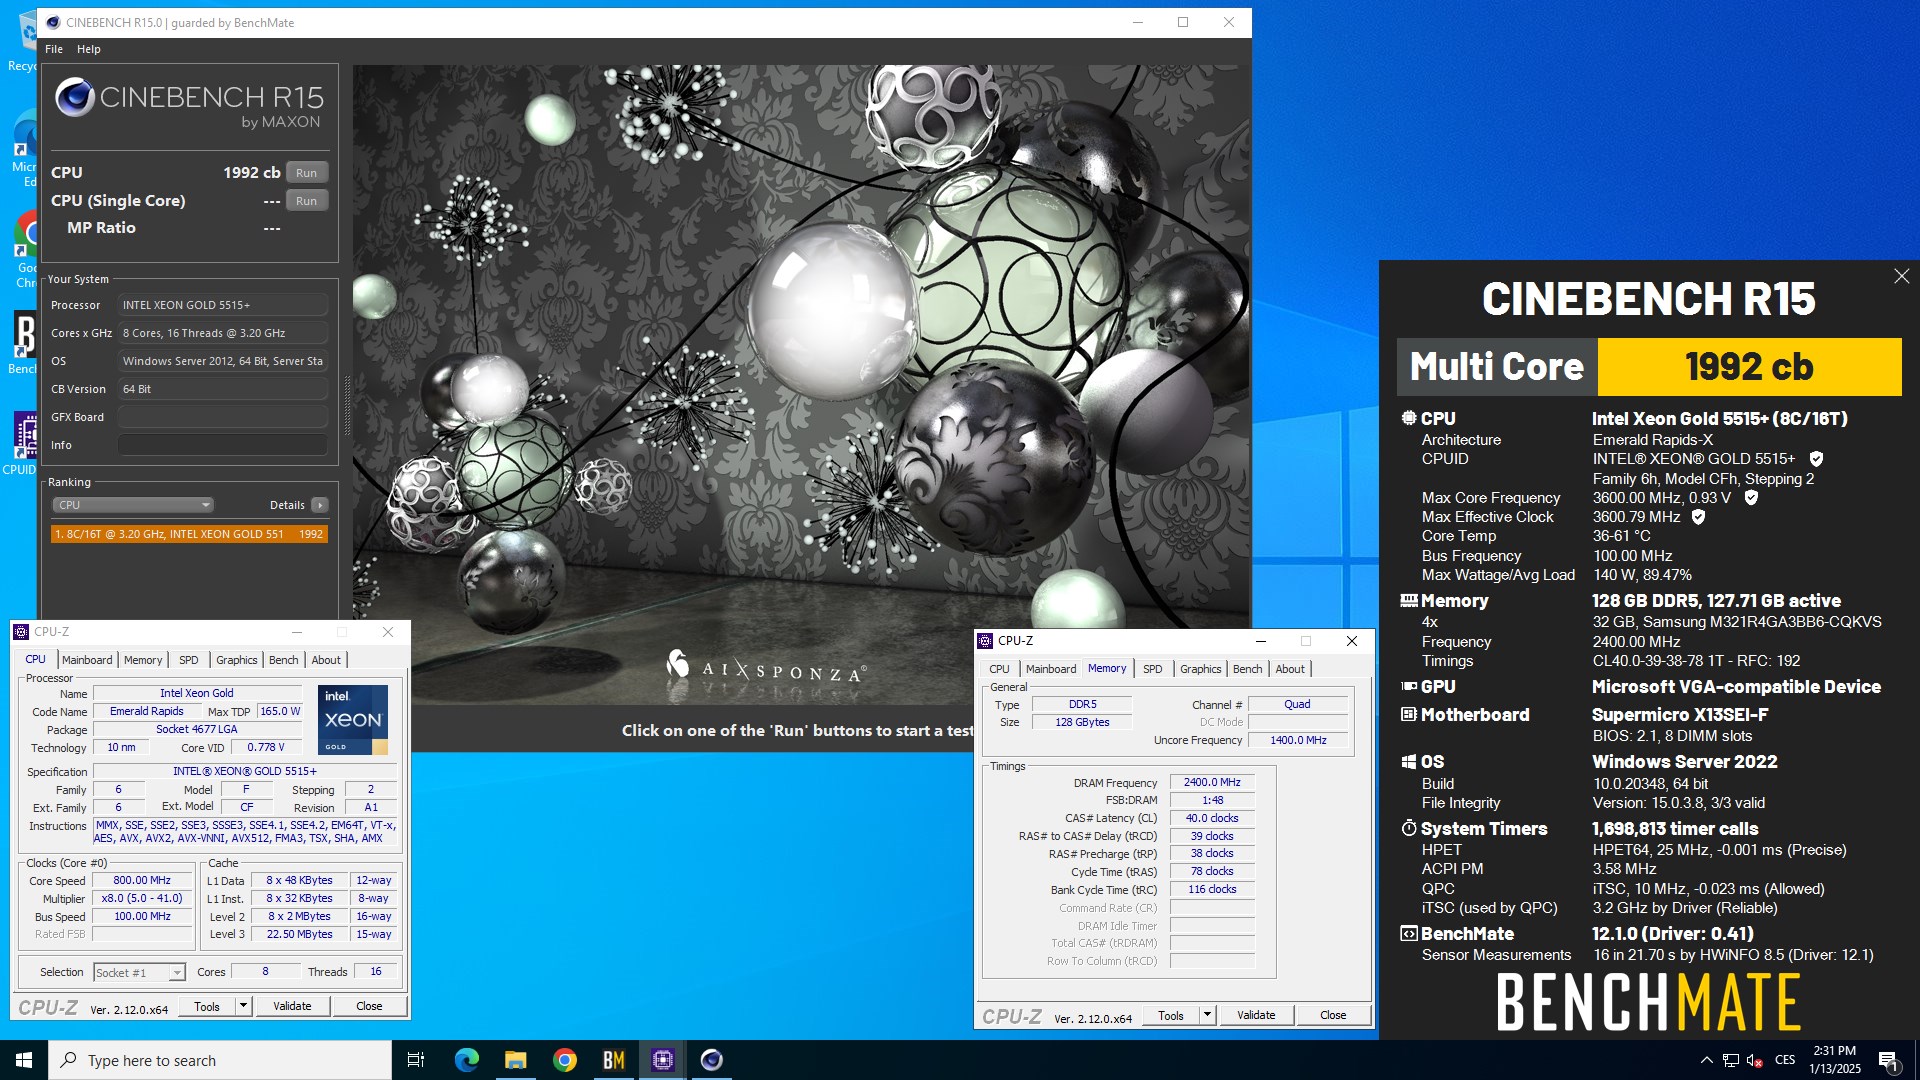Click the network icon in system tray
The width and height of the screenshot is (1920, 1080).
coord(1730,1060)
